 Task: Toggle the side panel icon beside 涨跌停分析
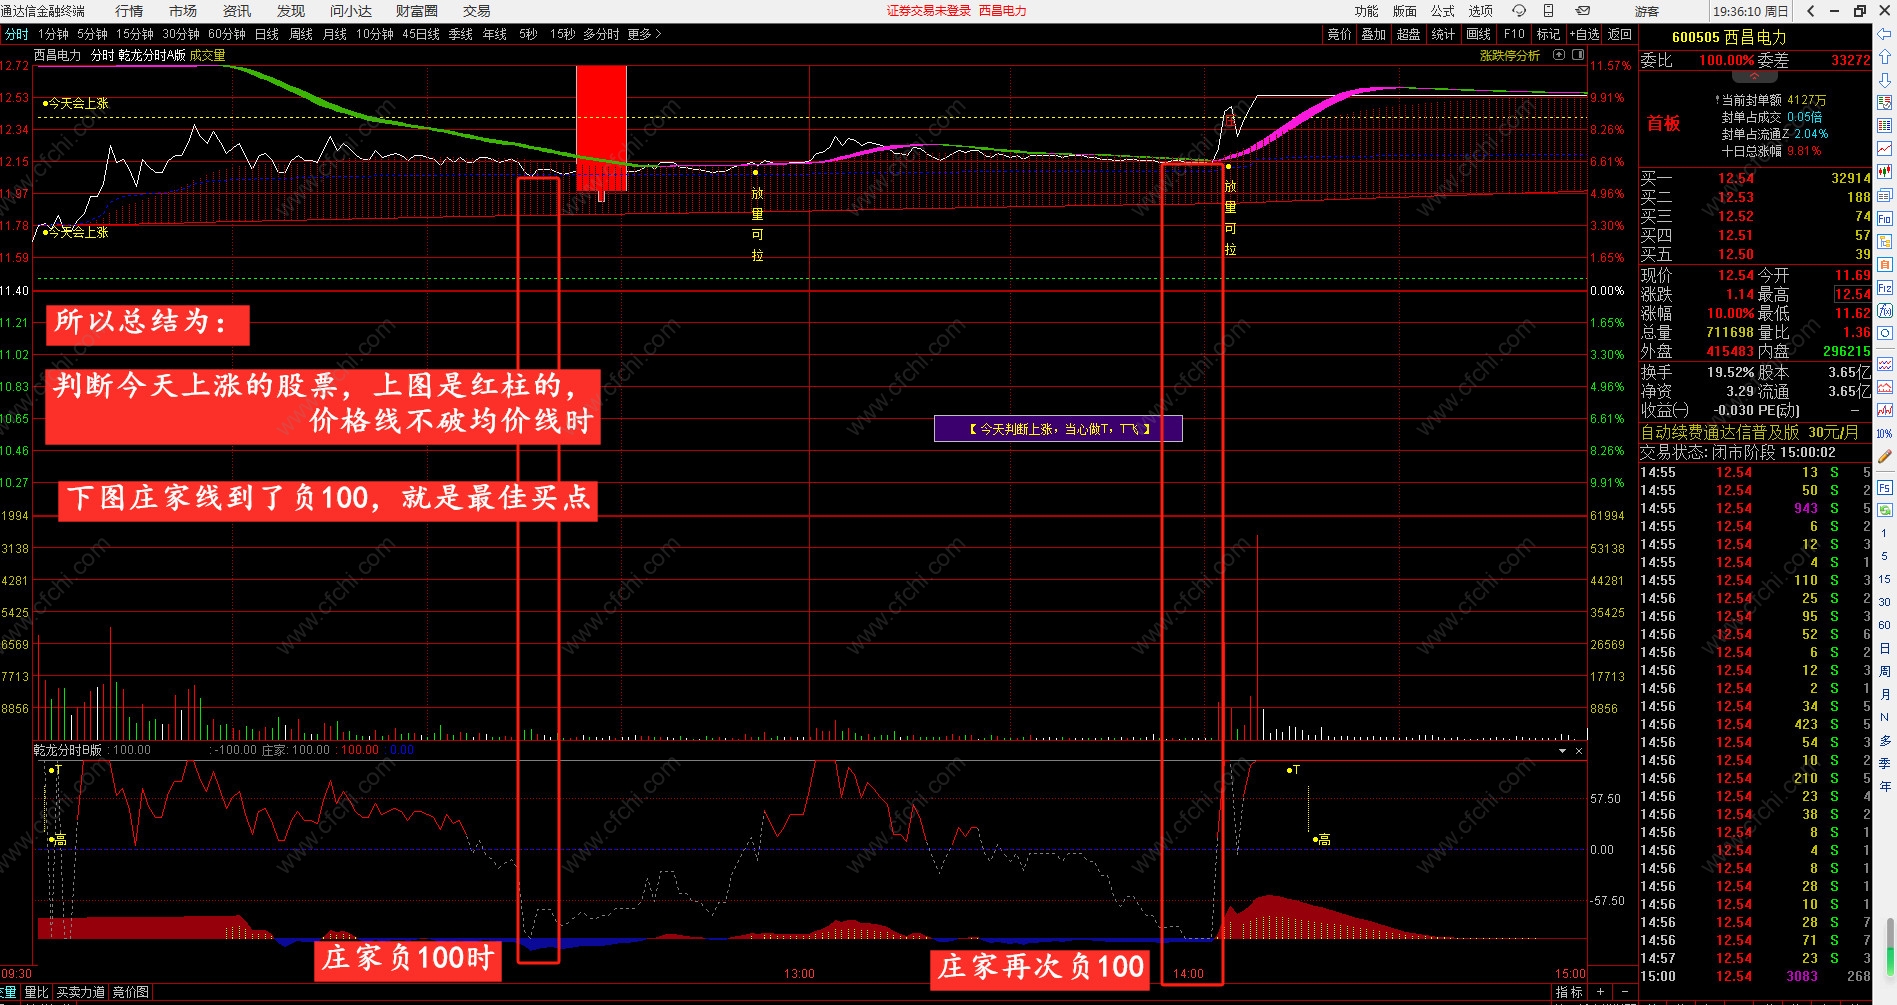pyautogui.click(x=1578, y=55)
